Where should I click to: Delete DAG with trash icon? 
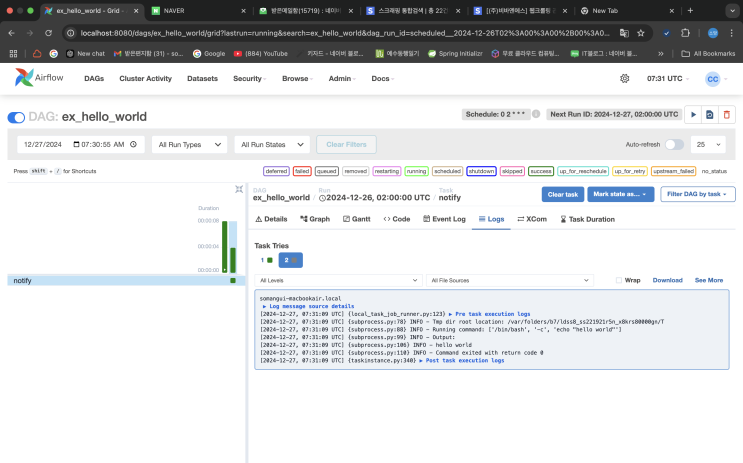tap(726, 115)
